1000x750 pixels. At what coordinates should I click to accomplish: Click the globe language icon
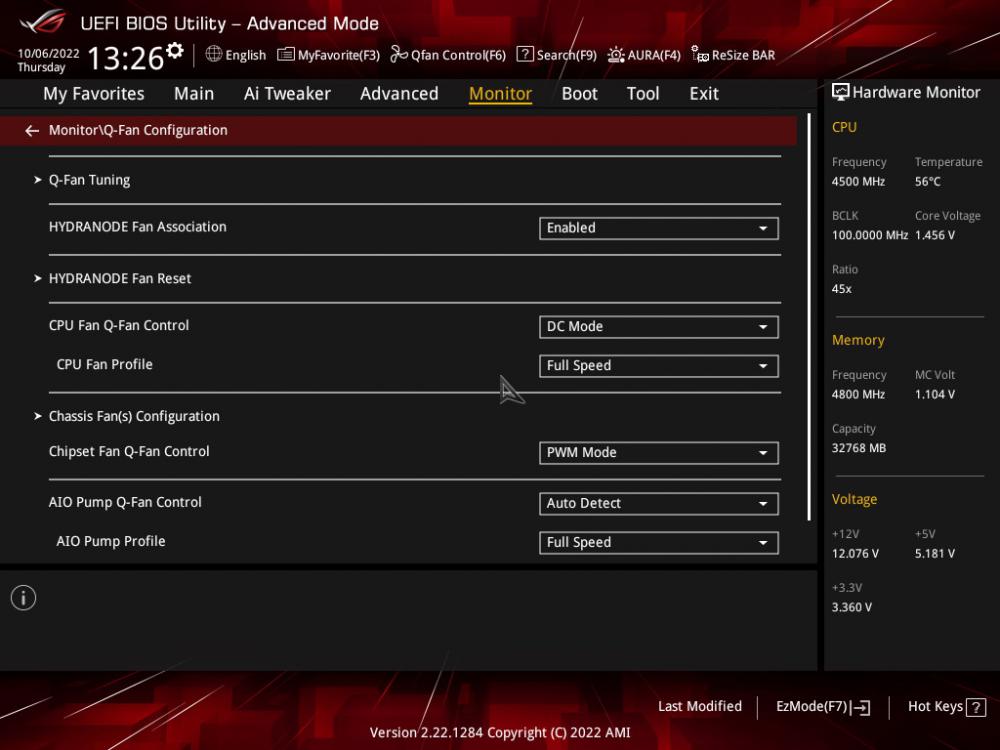[214, 54]
